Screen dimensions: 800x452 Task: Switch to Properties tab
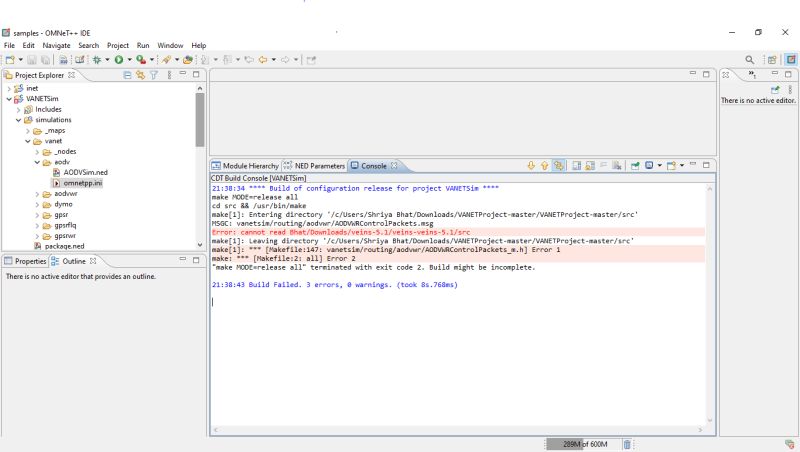[25, 261]
